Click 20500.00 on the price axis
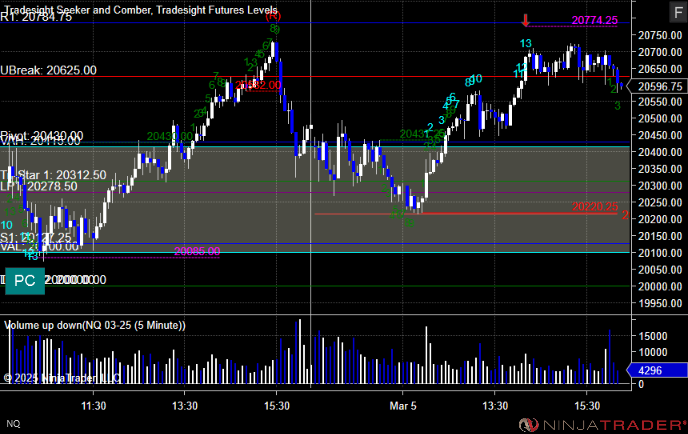The height and width of the screenshot is (434, 688). coord(660,118)
